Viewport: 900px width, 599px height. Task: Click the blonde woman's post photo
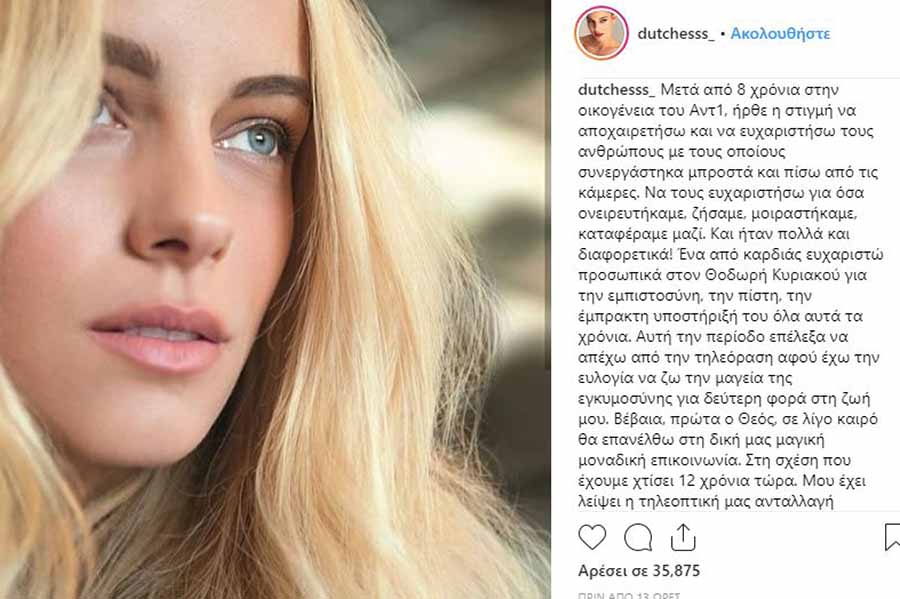pos(275,300)
